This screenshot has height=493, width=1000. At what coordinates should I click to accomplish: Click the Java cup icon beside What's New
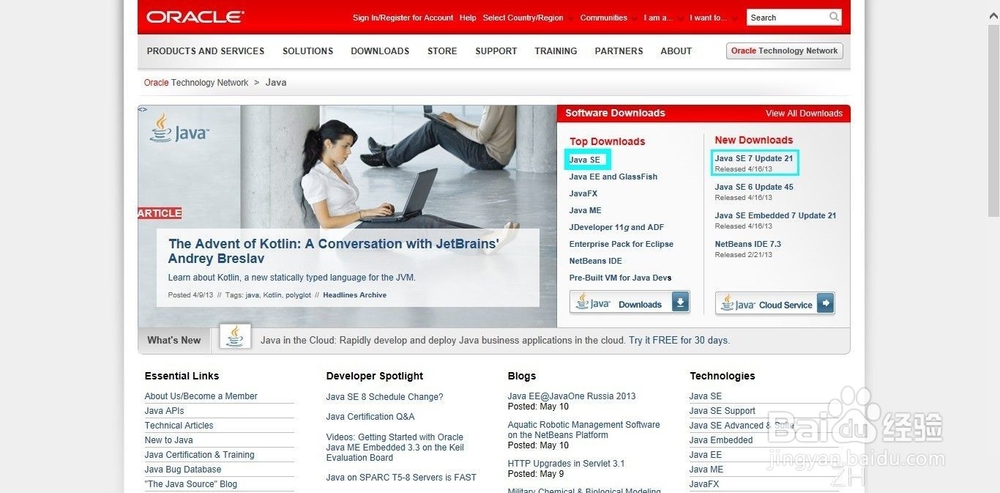235,336
